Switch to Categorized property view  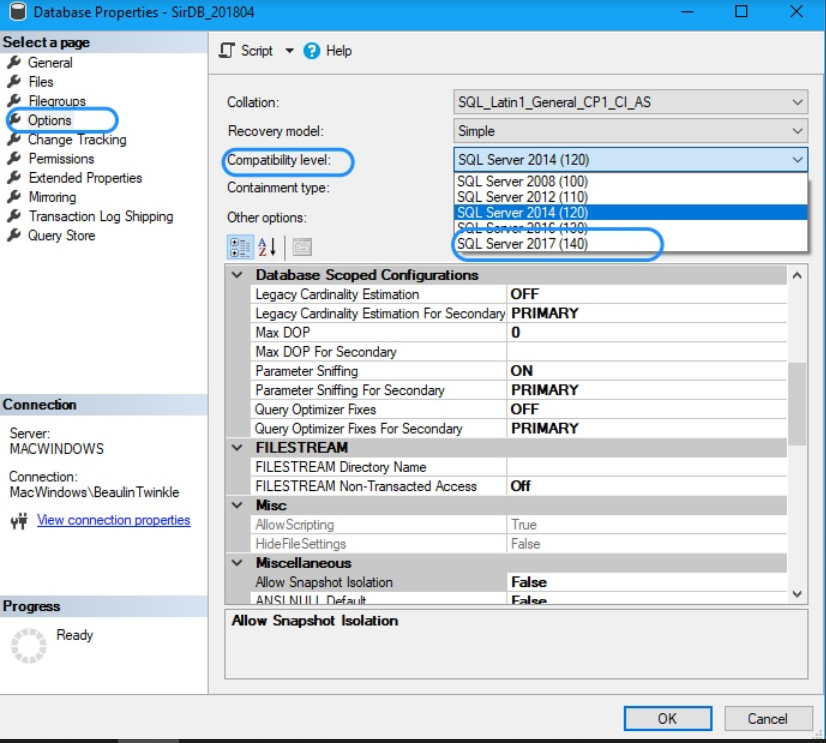(x=240, y=247)
